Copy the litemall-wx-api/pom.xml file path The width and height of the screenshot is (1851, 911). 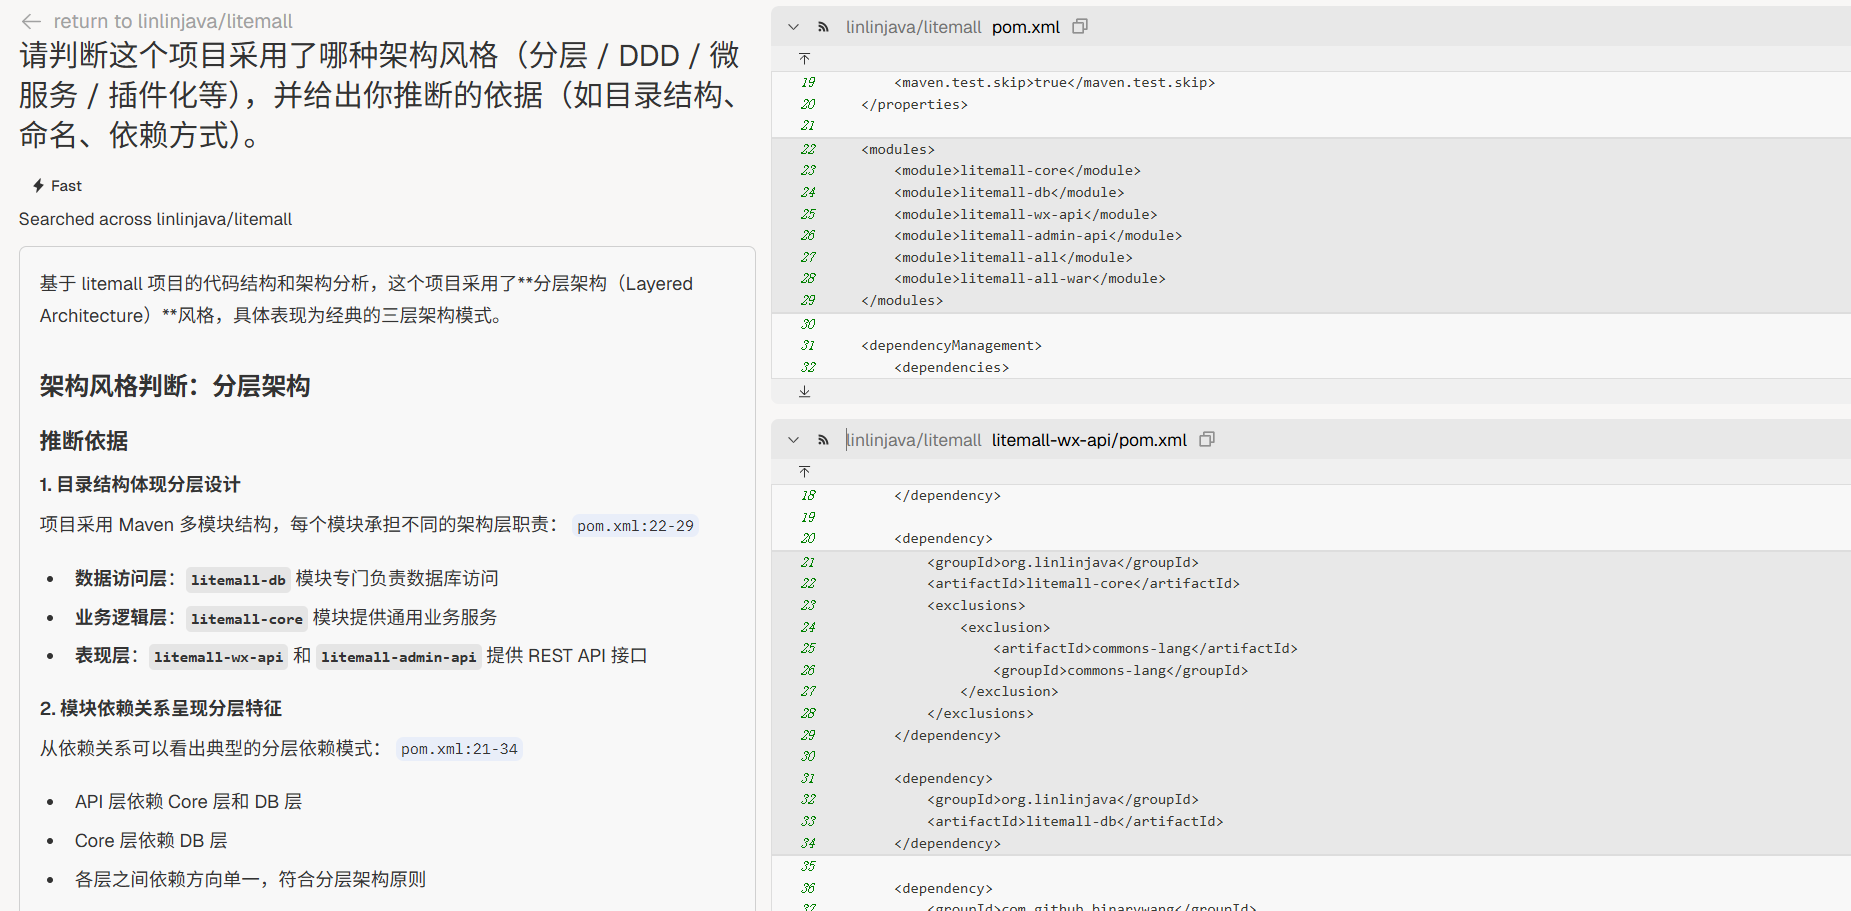pos(1207,440)
